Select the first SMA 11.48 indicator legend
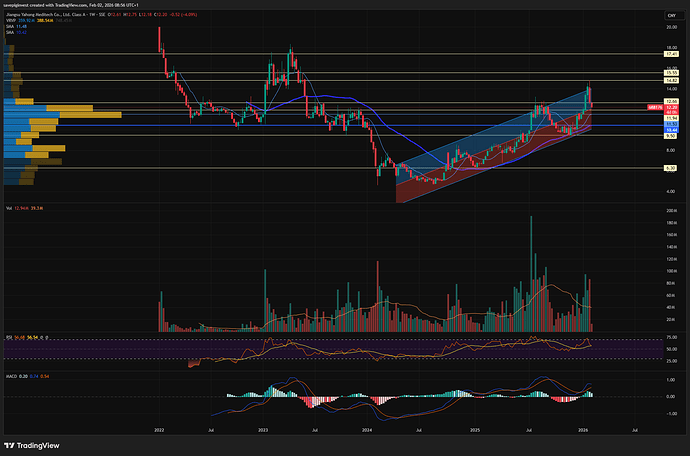The height and width of the screenshot is (456, 690). 10,26
